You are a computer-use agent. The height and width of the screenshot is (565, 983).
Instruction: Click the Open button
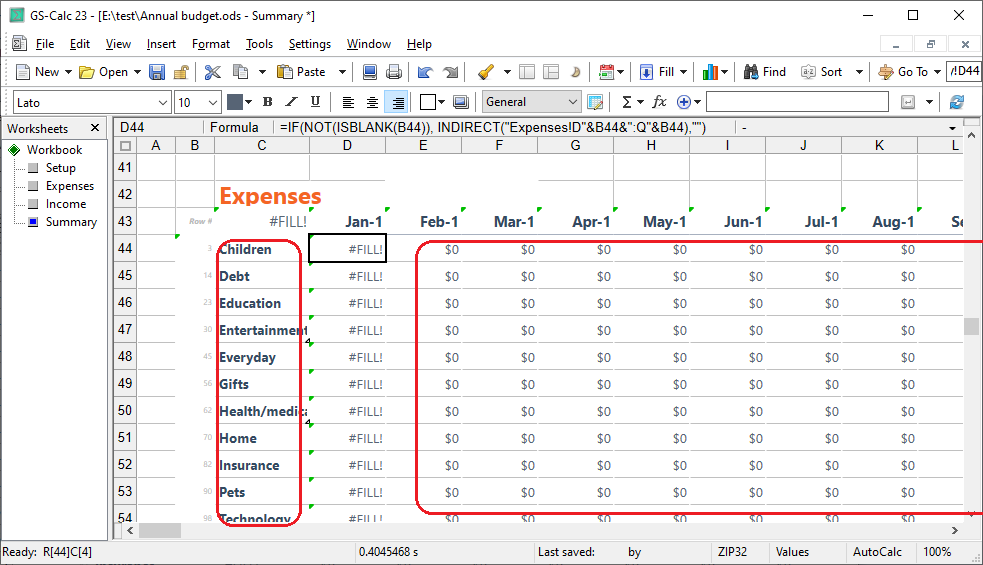click(103, 72)
